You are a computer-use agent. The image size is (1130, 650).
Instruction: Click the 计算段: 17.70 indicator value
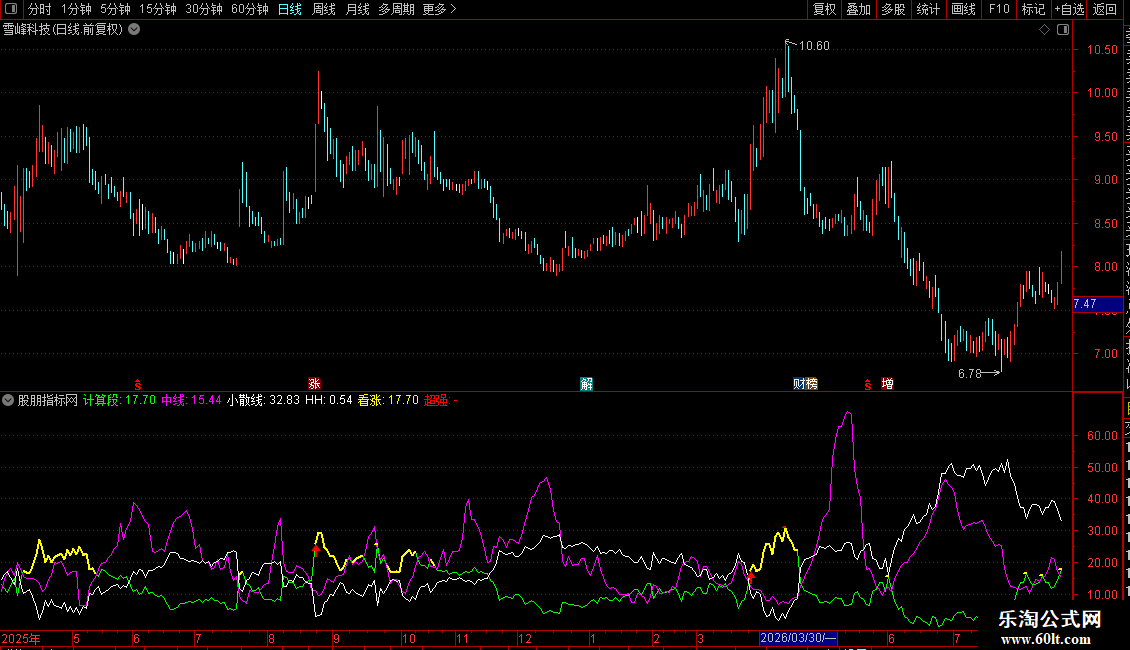click(x=120, y=400)
